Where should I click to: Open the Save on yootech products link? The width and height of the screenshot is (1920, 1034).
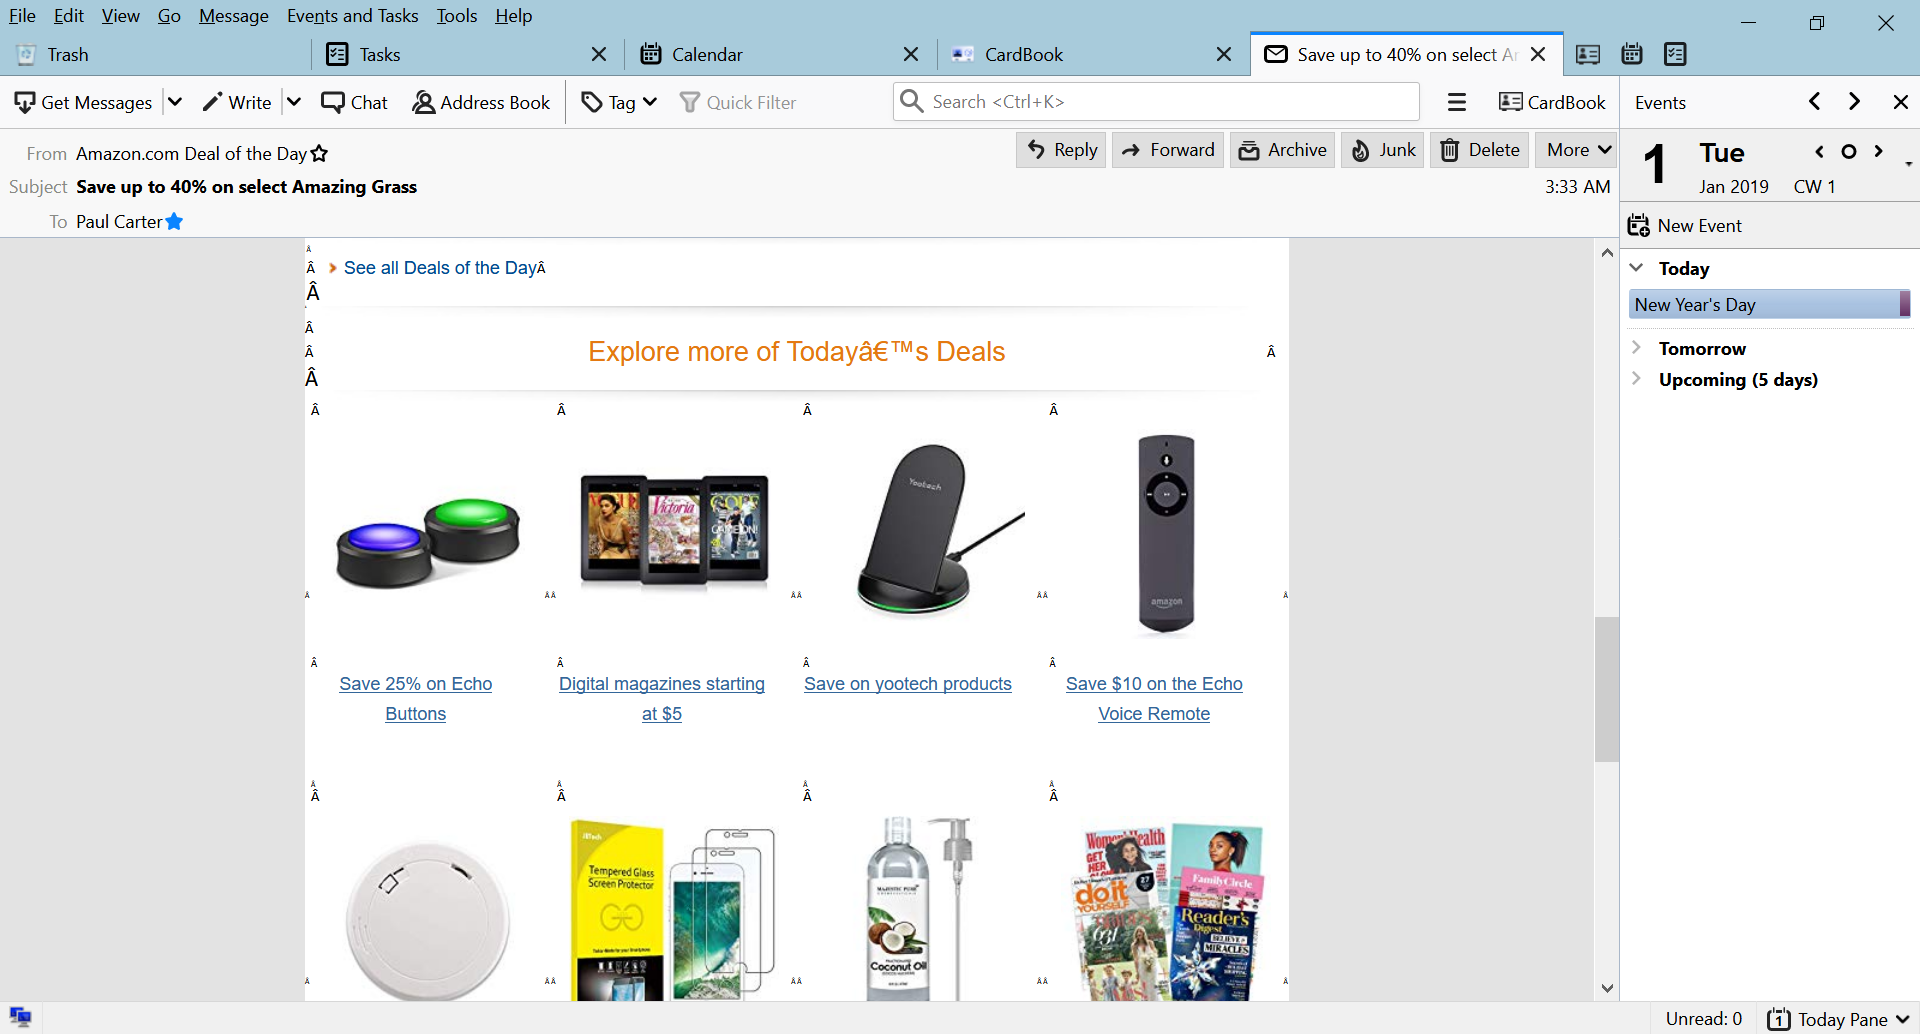point(908,684)
